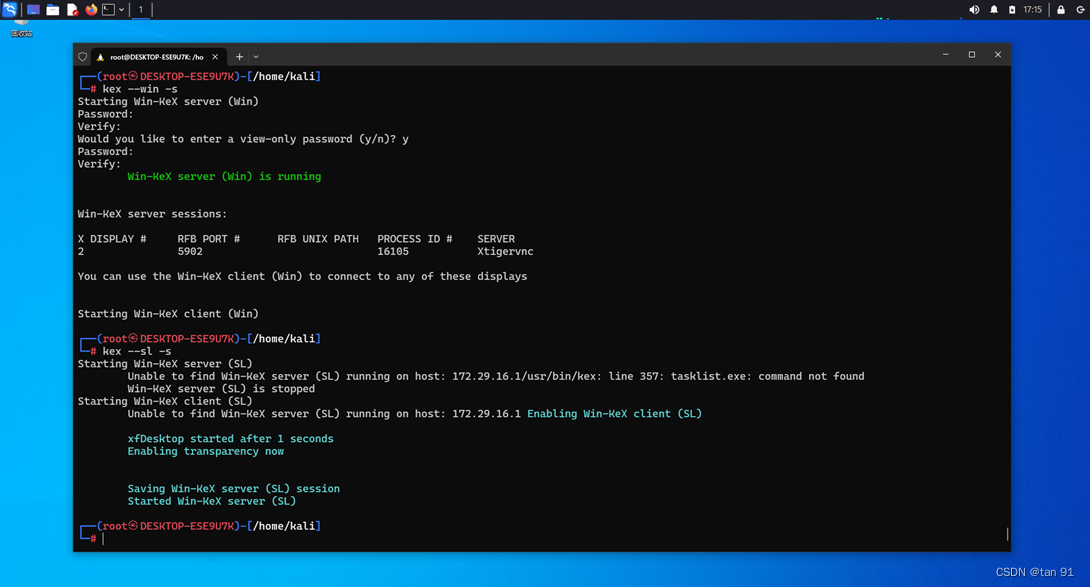Launch Firefox from the top panel

pyautogui.click(x=91, y=10)
